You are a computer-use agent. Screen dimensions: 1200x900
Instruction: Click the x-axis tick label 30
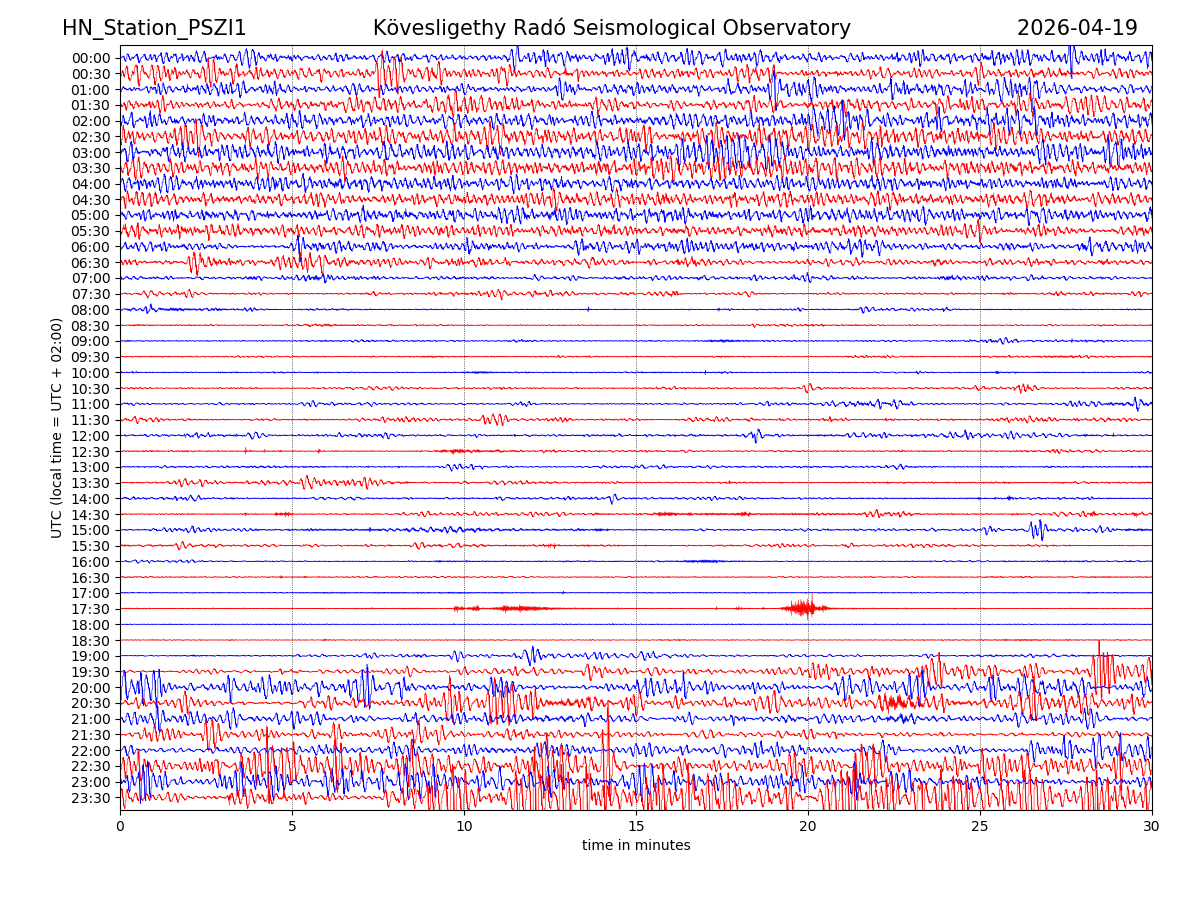pos(1152,827)
